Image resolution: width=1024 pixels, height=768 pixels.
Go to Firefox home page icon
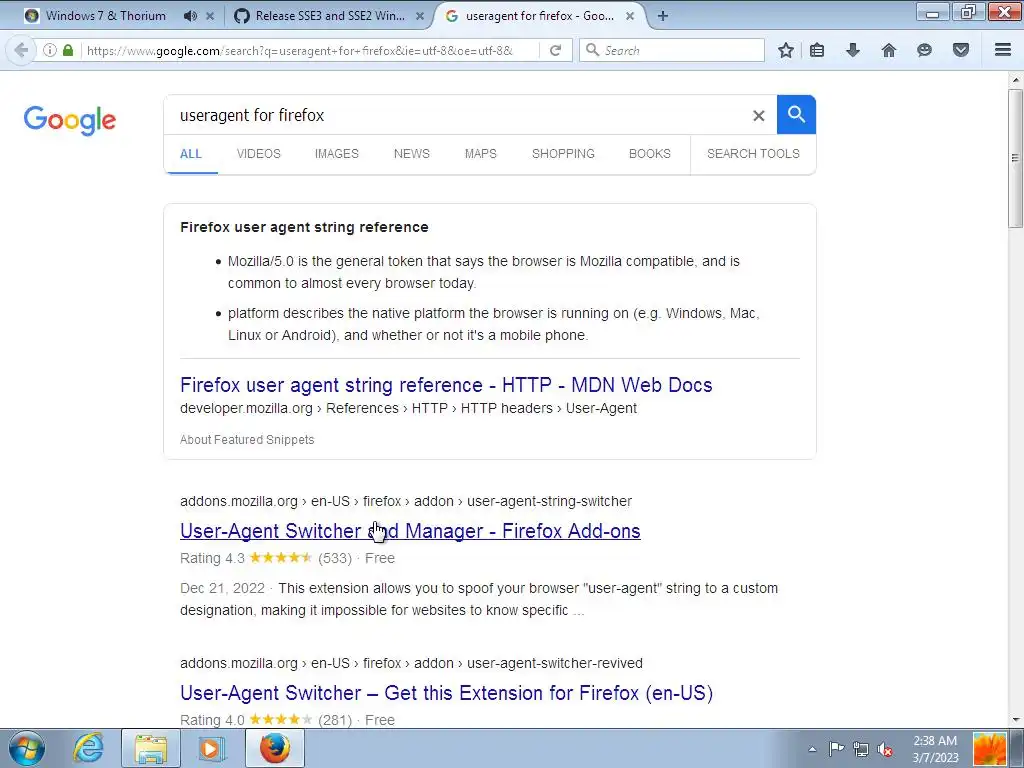[x=889, y=50]
